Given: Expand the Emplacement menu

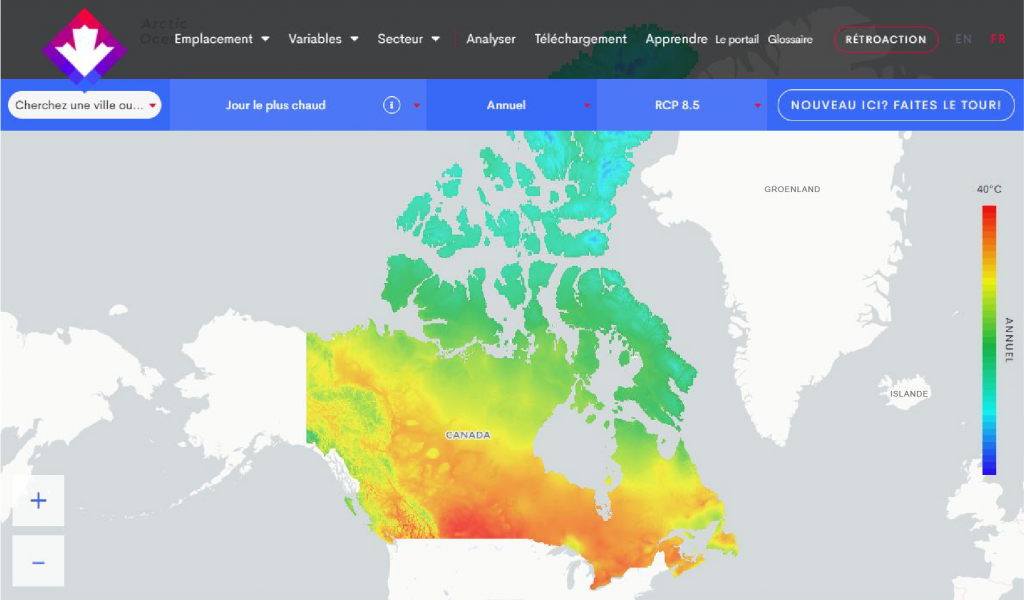Looking at the screenshot, I should (222, 39).
